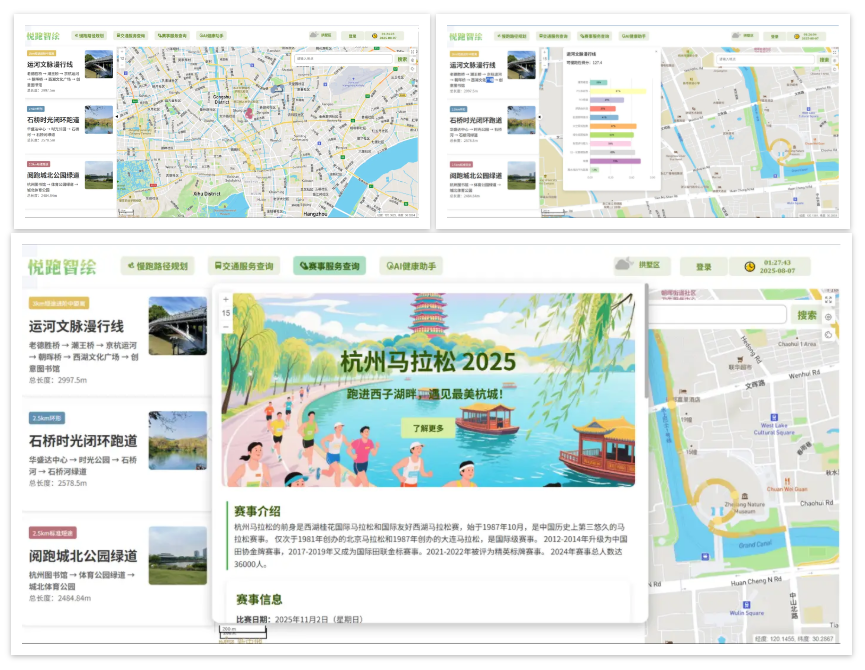This screenshot has height=670, width=865.
Task: Click fullscreen icon in bar chart screenshot
Action: [x=835, y=52]
